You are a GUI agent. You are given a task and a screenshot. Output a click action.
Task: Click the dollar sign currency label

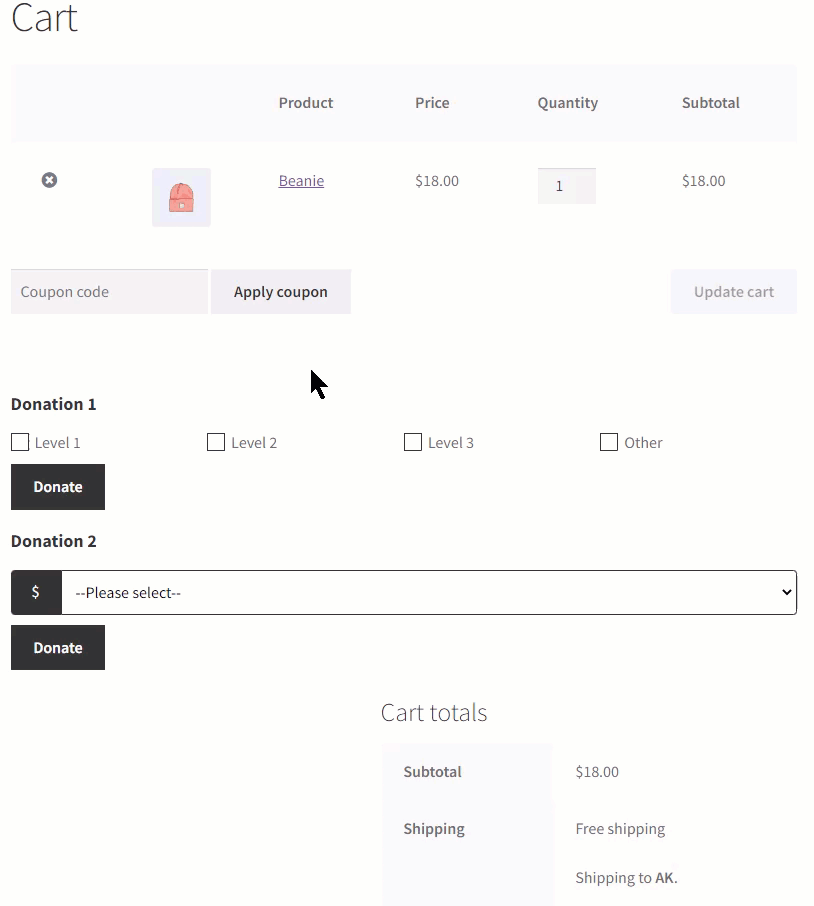36,593
